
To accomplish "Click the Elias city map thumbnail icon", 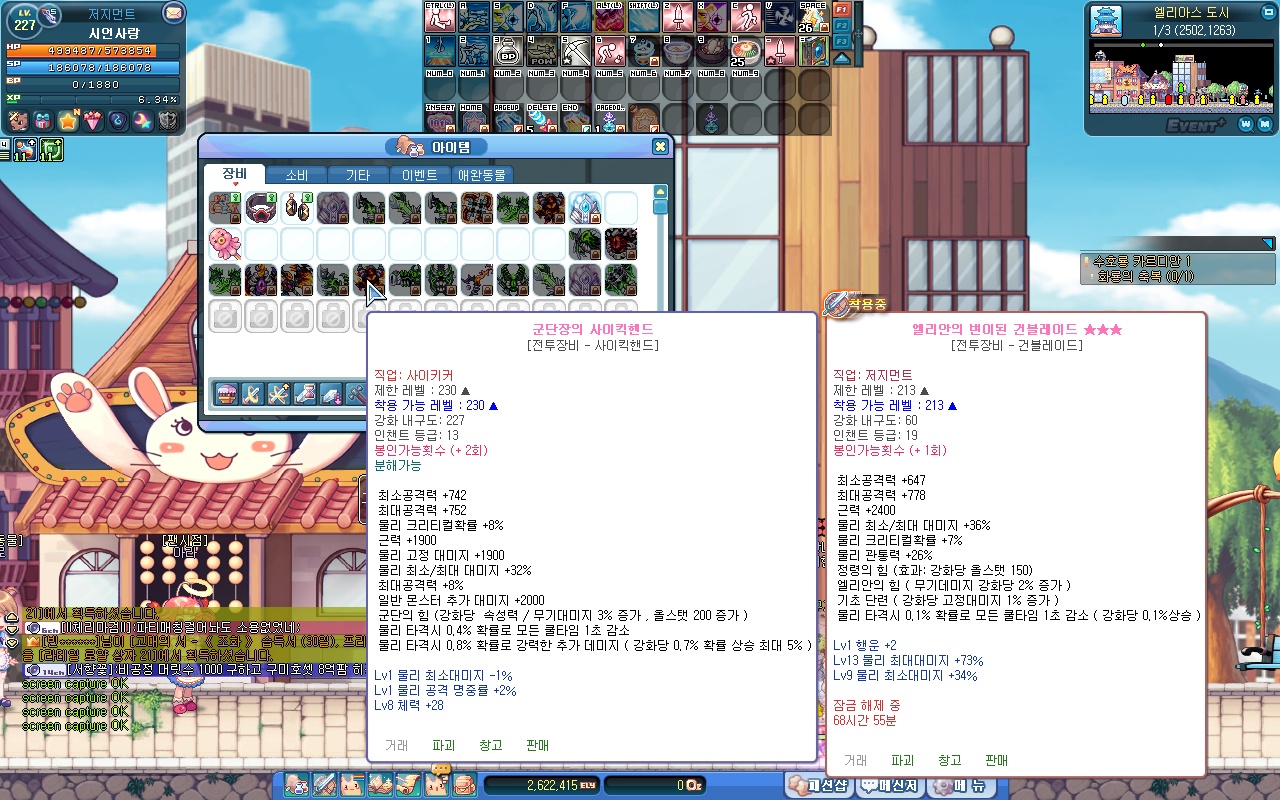I will (1103, 21).
